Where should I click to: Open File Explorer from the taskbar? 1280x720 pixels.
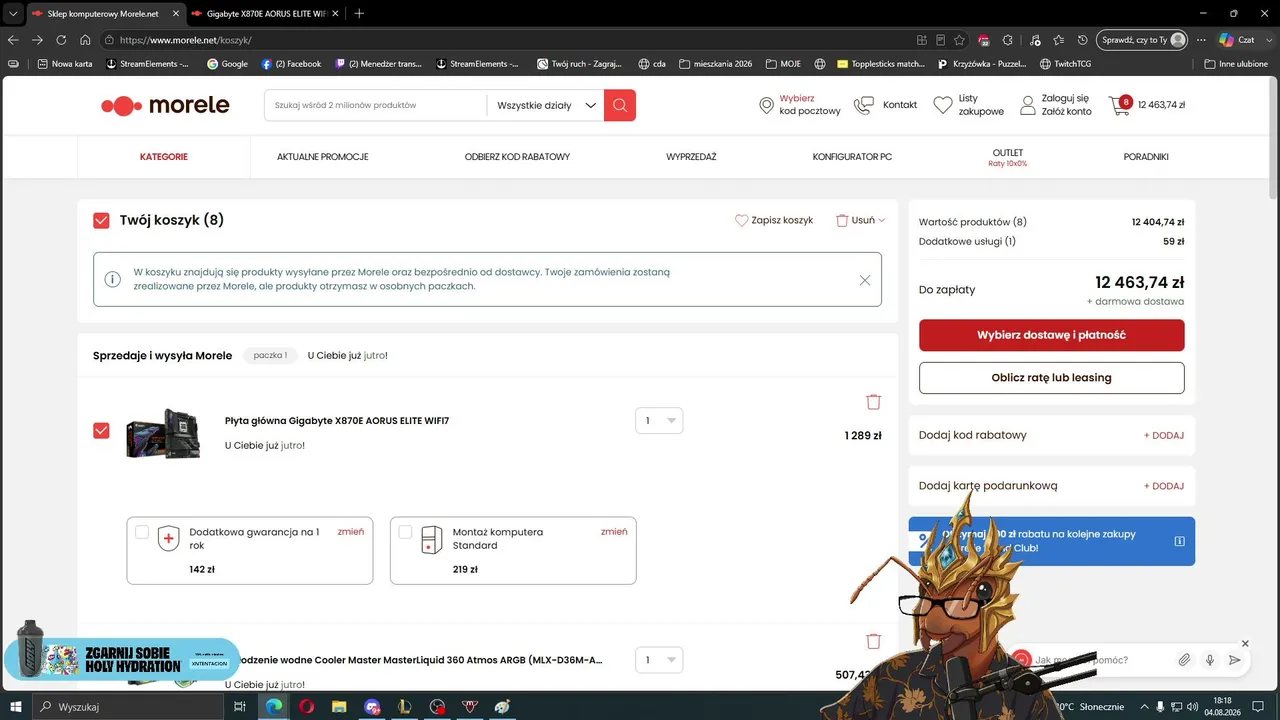[x=338, y=707]
